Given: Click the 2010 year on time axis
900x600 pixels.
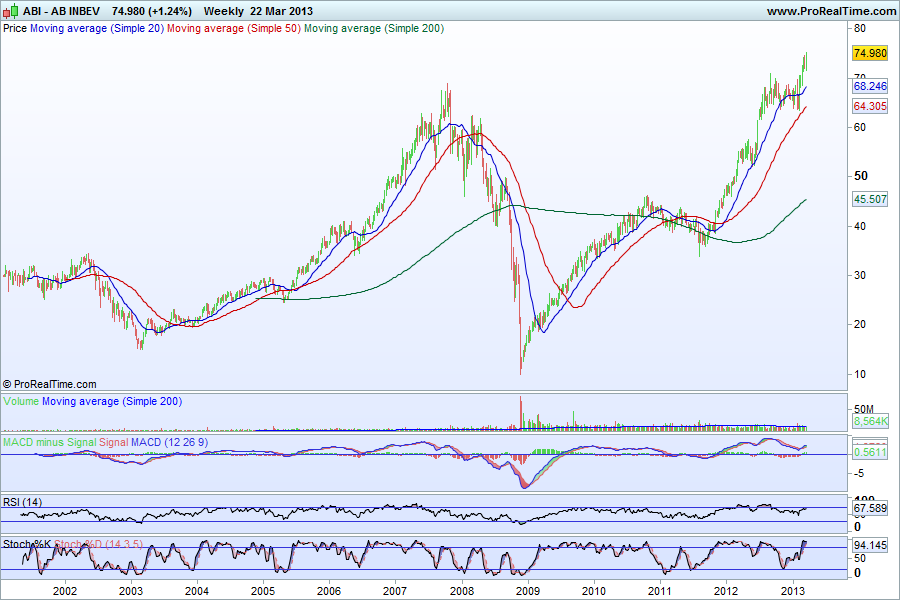Looking at the screenshot, I should (593, 591).
